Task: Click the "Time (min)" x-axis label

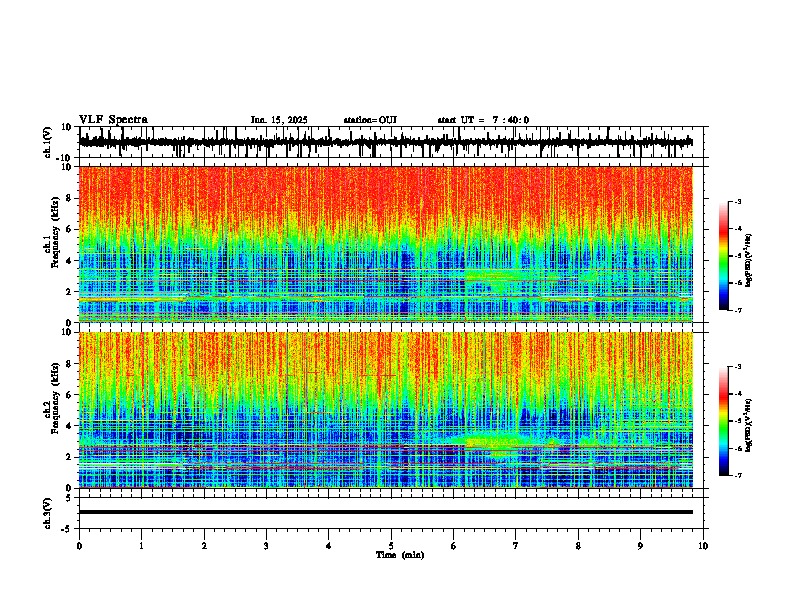Action: coord(400,555)
